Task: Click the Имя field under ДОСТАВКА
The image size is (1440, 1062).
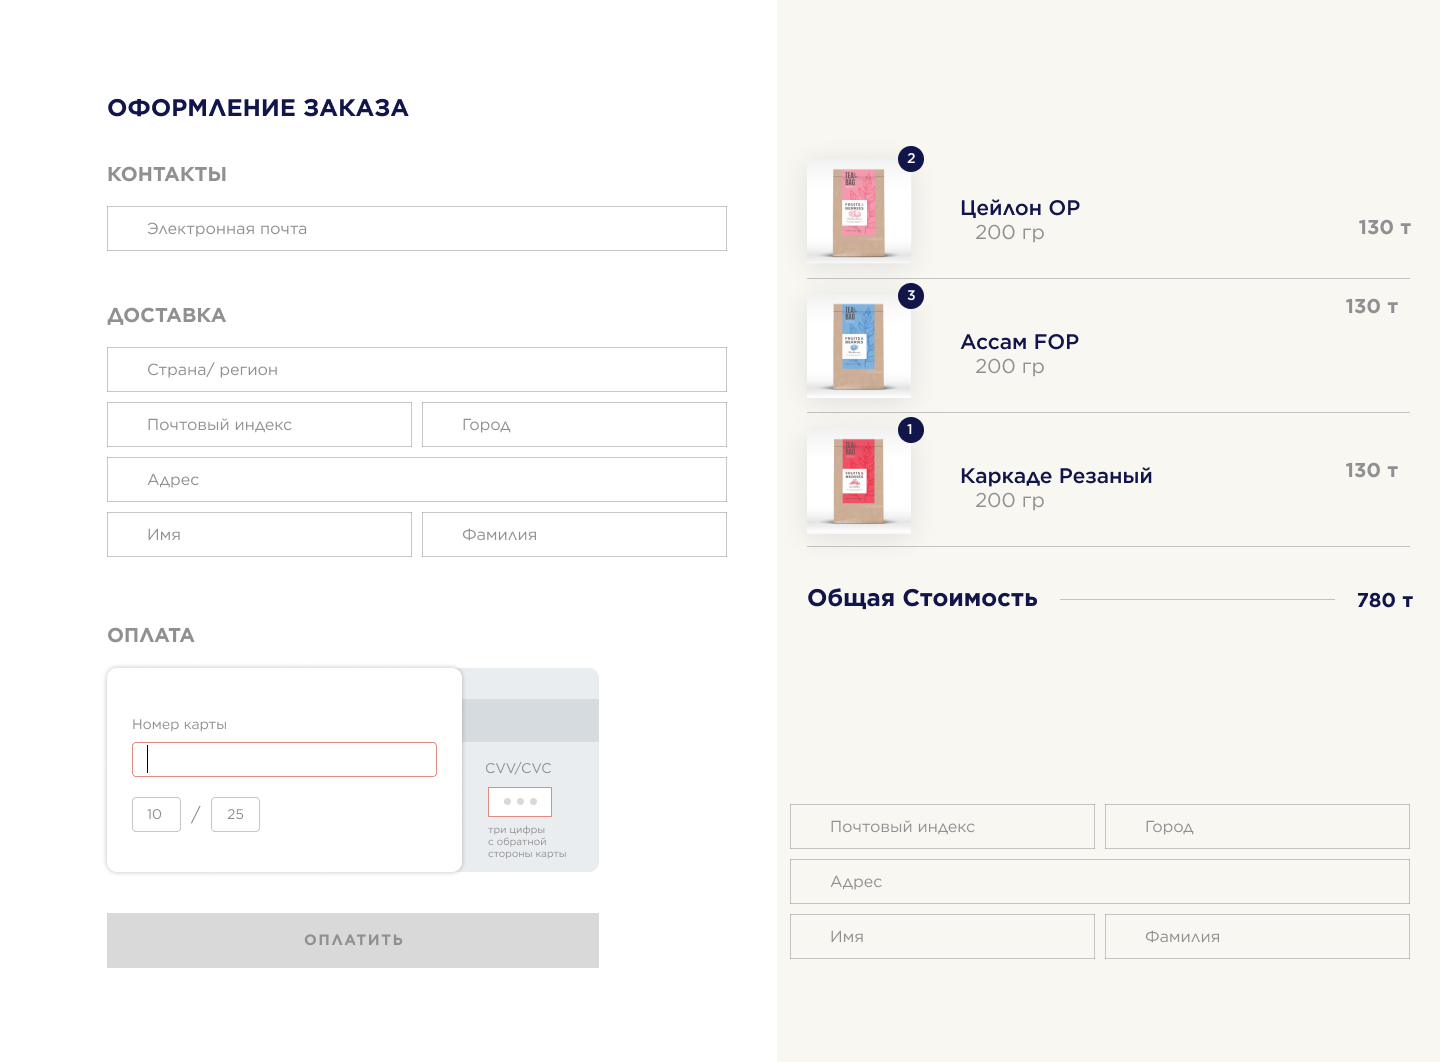Action: [x=260, y=535]
